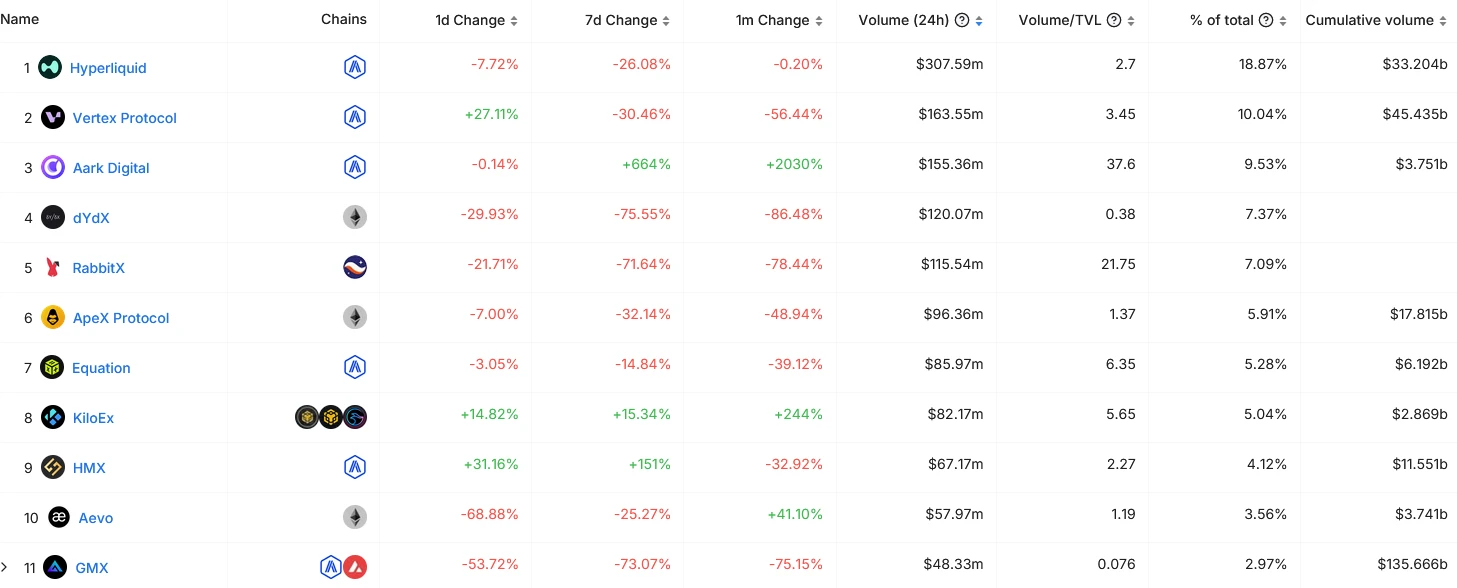Image resolution: width=1457 pixels, height=588 pixels.
Task: Expand the GMX row with the chevron
Action: pyautogui.click(x=5, y=568)
